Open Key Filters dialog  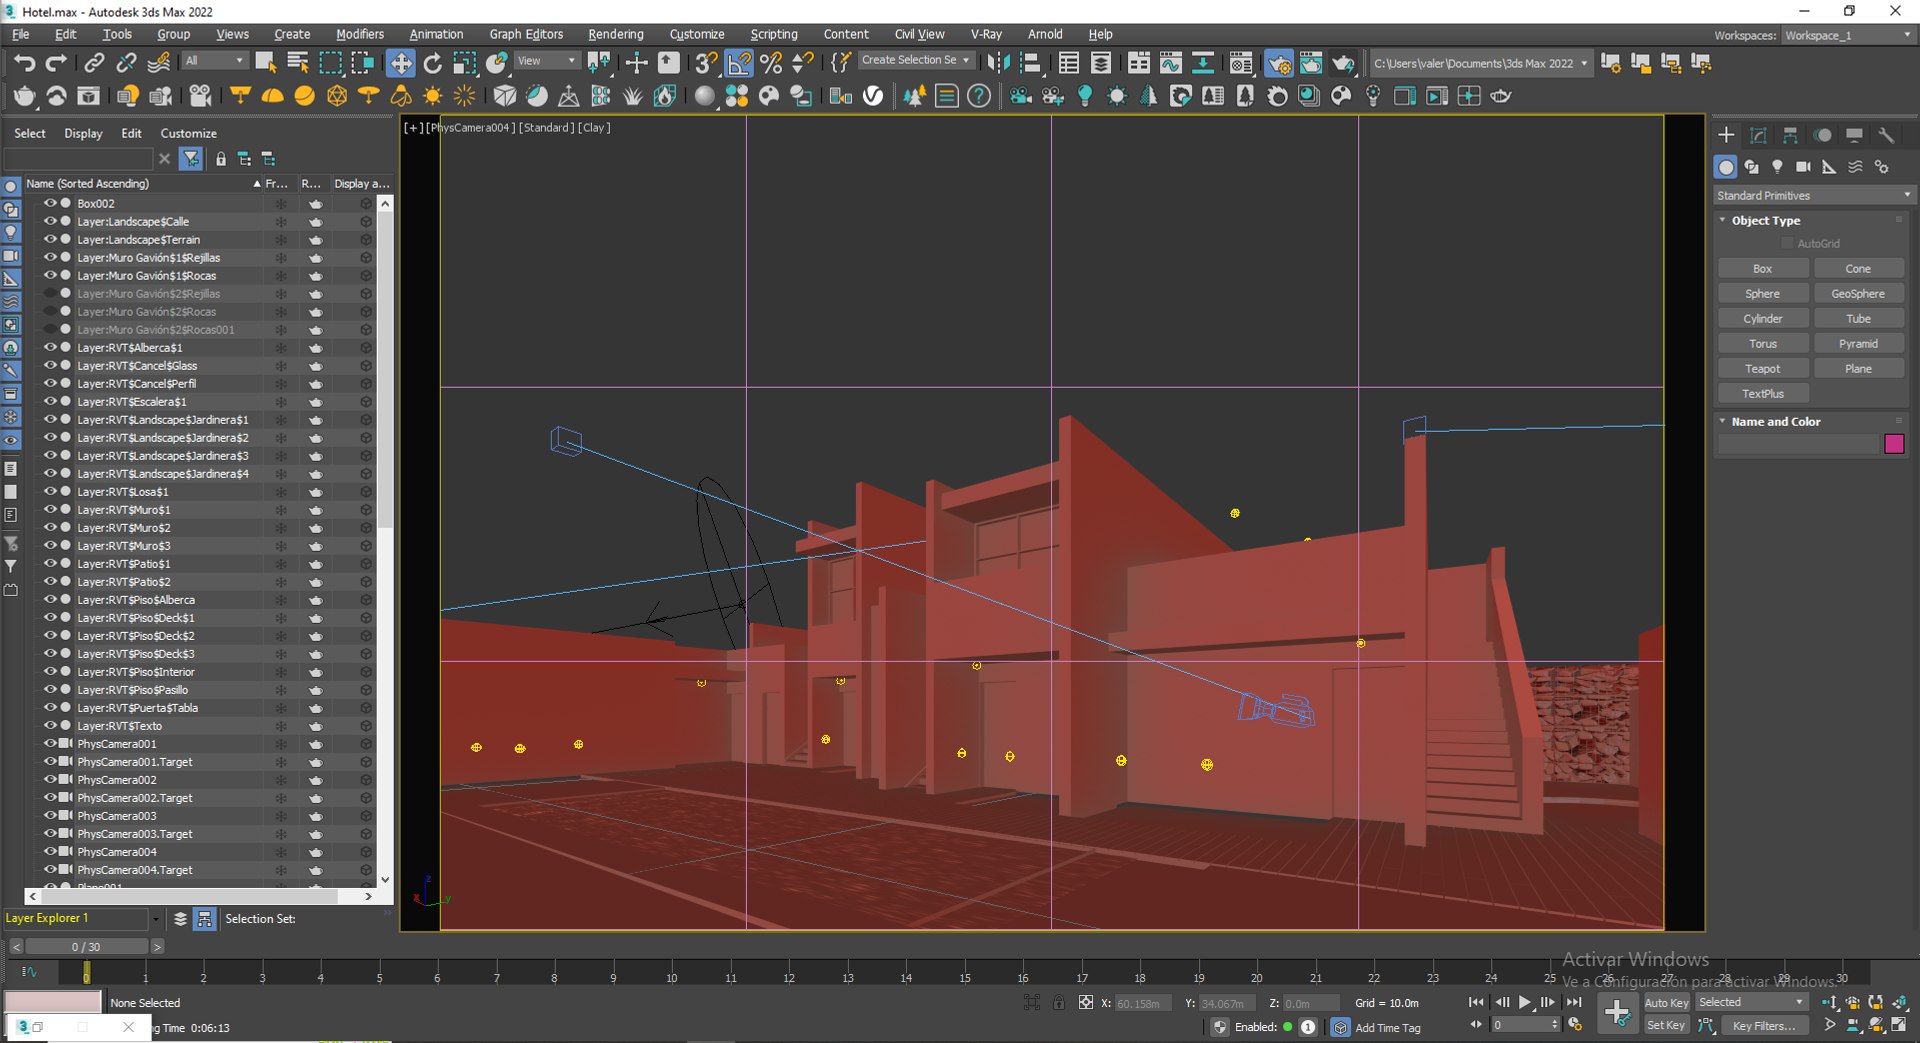(1763, 1026)
